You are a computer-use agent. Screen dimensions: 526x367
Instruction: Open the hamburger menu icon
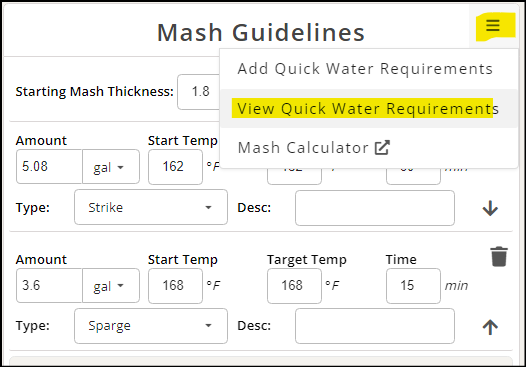coord(493,25)
